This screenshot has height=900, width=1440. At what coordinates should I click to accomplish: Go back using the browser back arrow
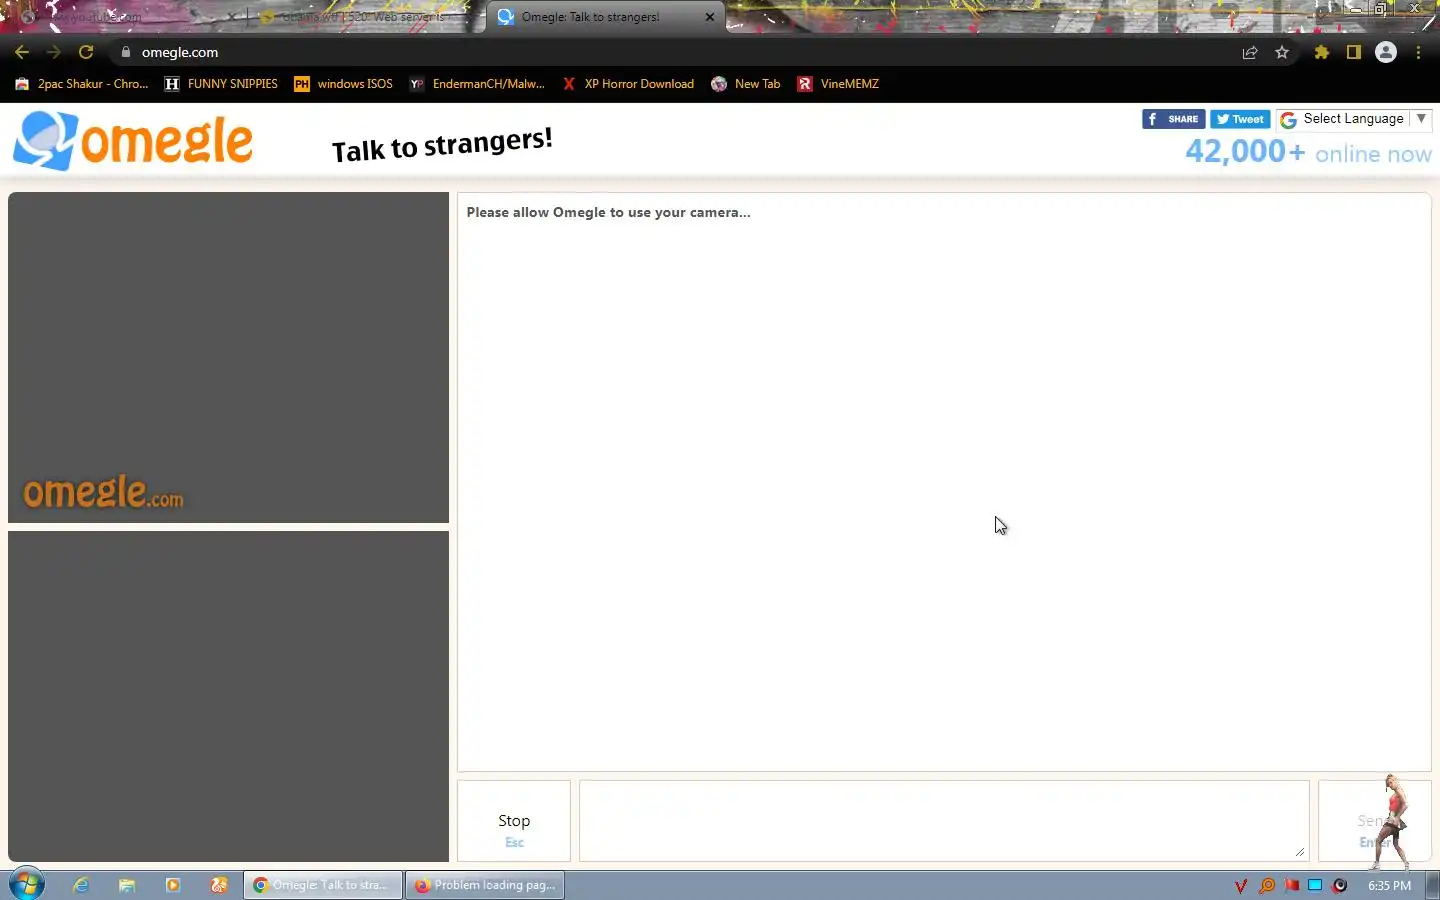point(22,52)
